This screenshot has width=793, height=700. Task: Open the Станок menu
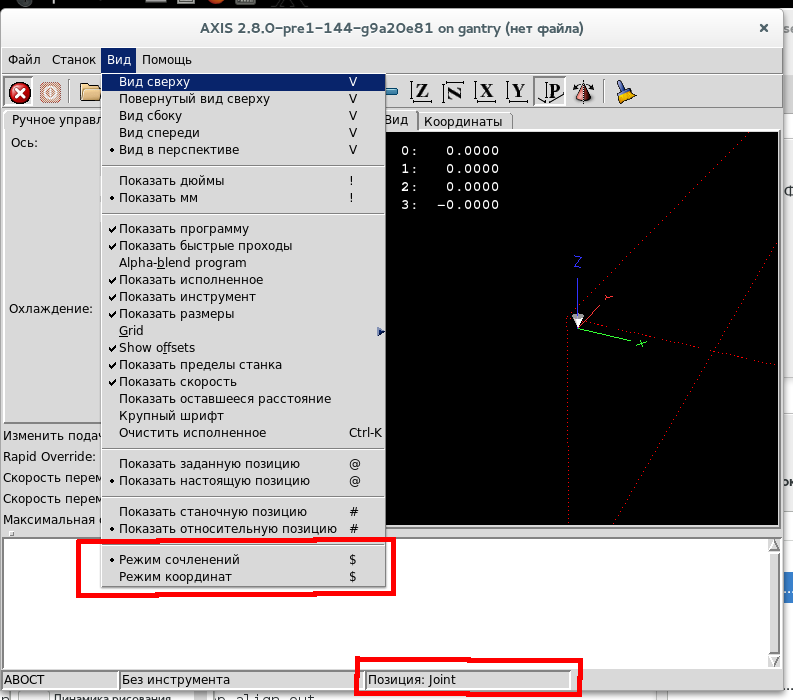pyautogui.click(x=74, y=60)
